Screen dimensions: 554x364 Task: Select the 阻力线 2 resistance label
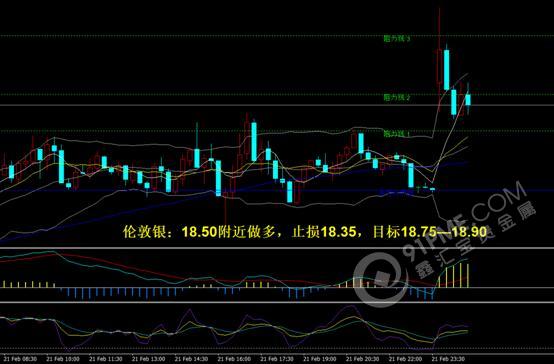pos(397,97)
